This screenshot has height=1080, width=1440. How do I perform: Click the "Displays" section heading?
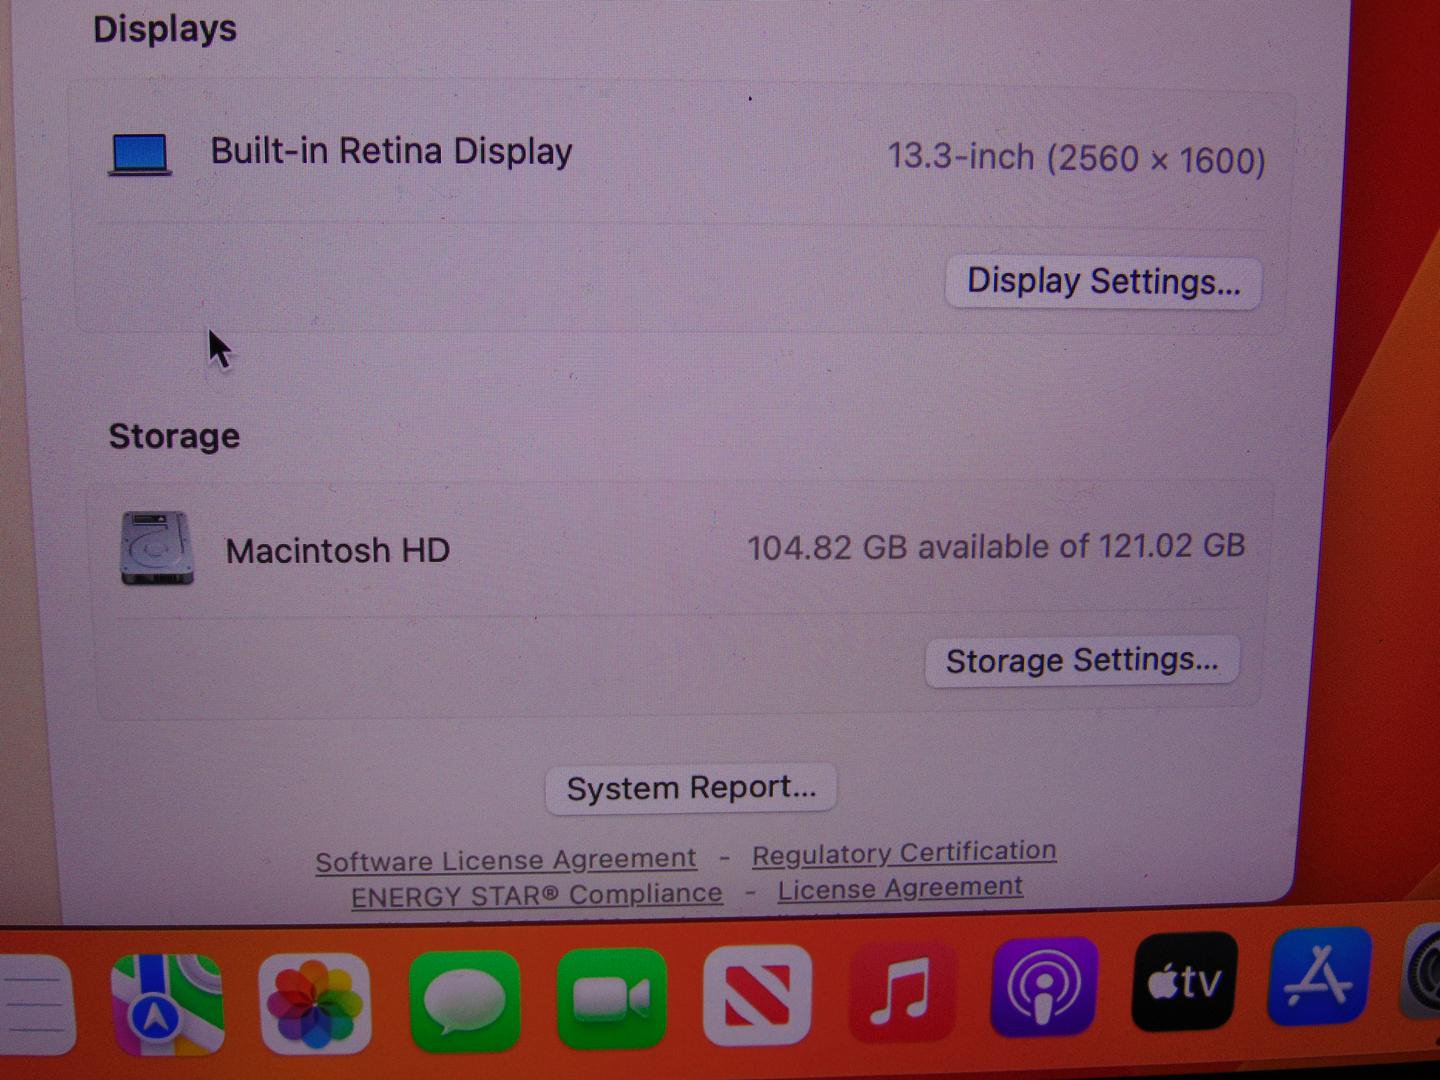click(165, 28)
